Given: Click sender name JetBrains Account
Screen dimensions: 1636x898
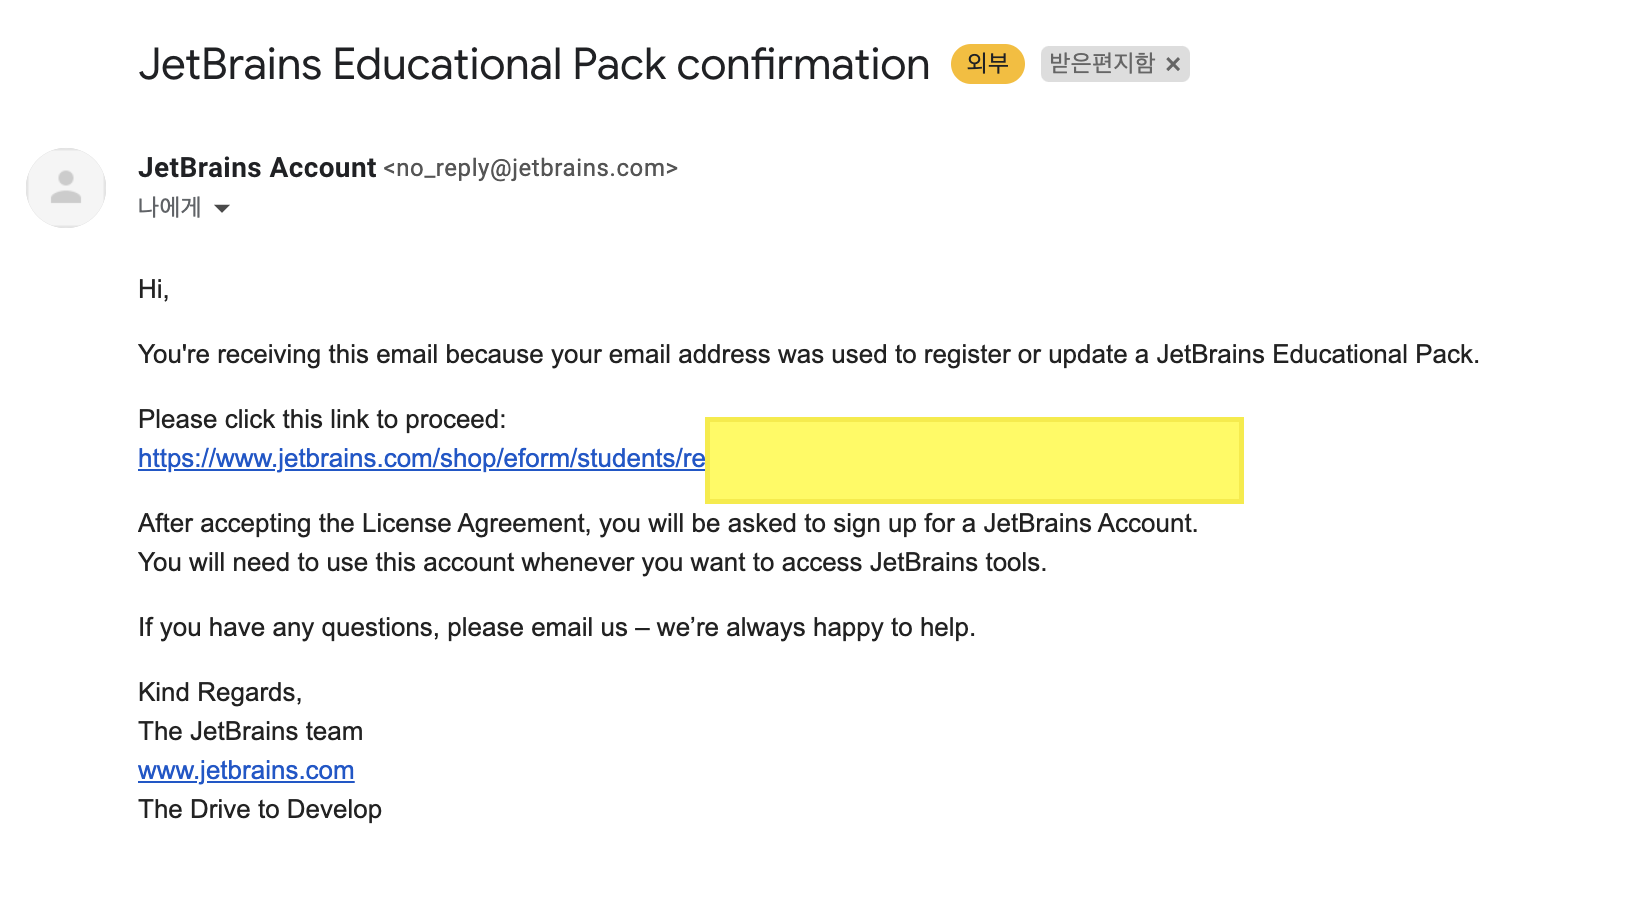Looking at the screenshot, I should pos(257,168).
